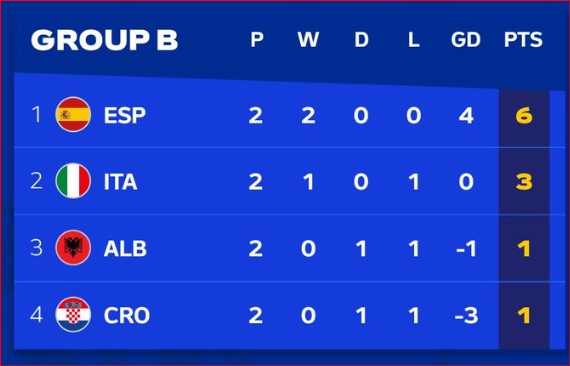Click Albania's -1 goal difference
The image size is (570, 366).
click(x=466, y=249)
